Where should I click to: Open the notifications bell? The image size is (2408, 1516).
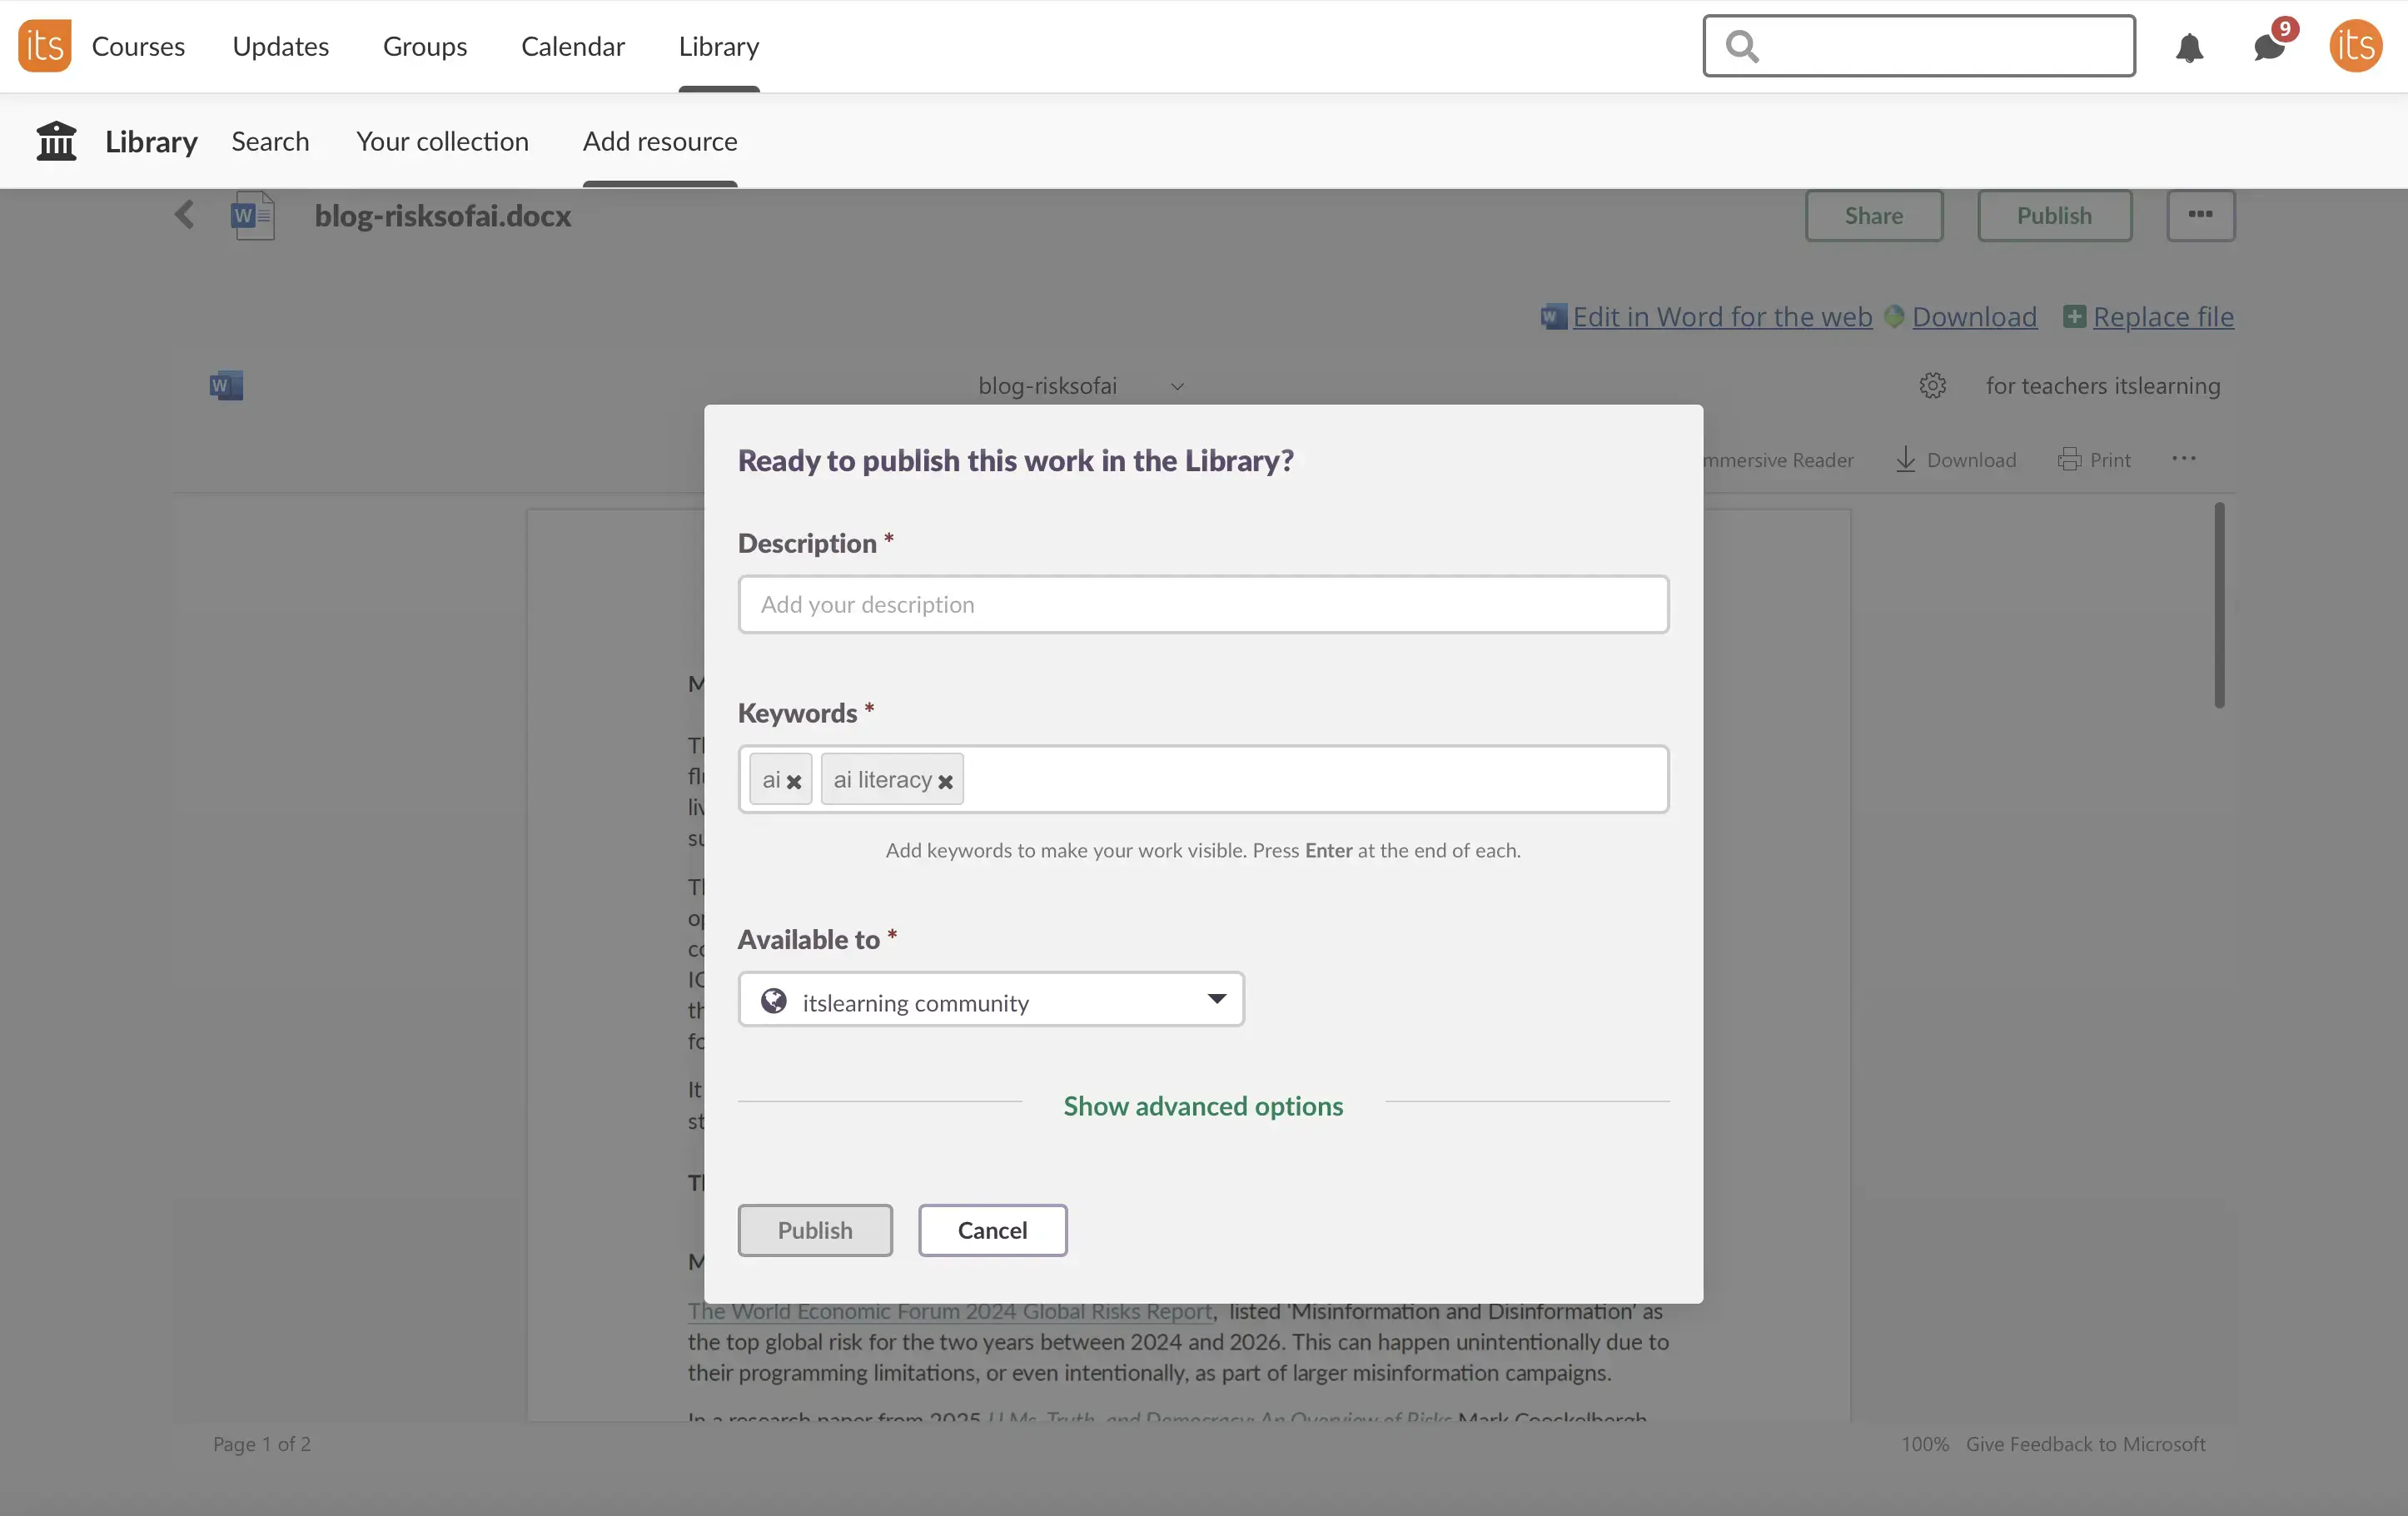pyautogui.click(x=2189, y=47)
